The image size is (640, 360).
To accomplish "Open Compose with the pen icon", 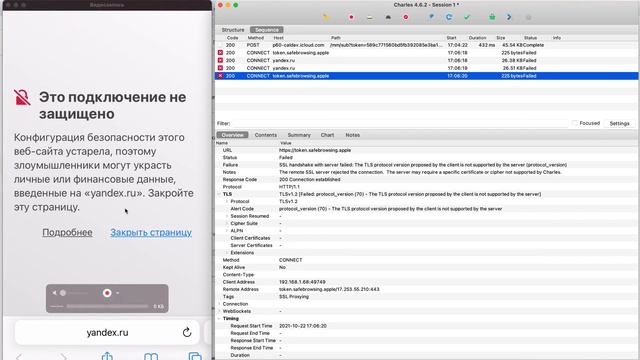I will pos(431,17).
